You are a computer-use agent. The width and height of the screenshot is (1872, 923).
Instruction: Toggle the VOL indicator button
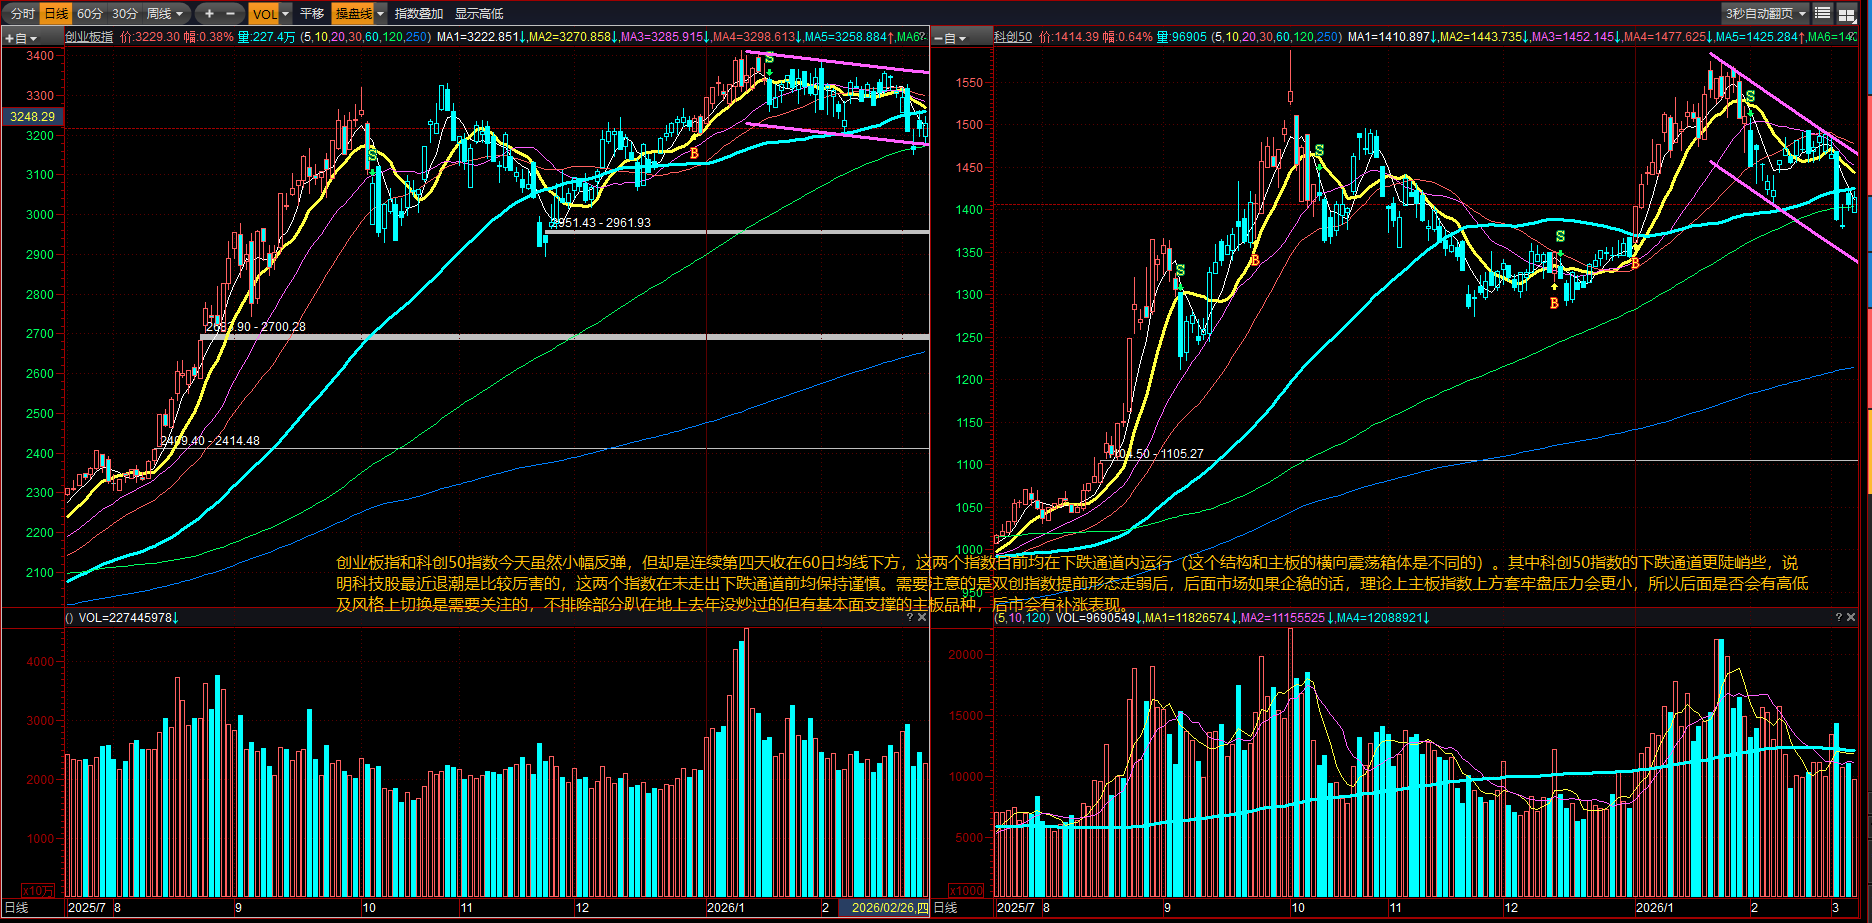(x=264, y=13)
